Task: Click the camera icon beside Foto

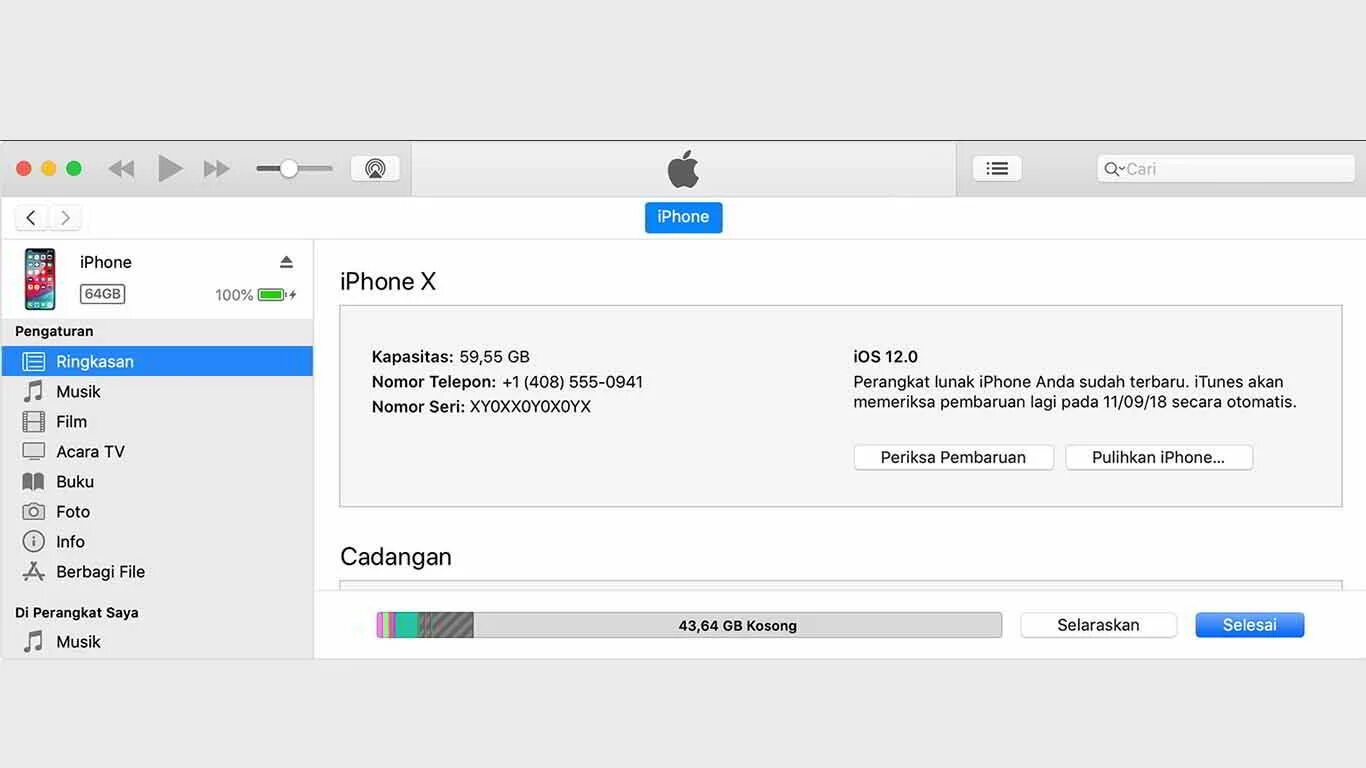Action: tap(34, 511)
